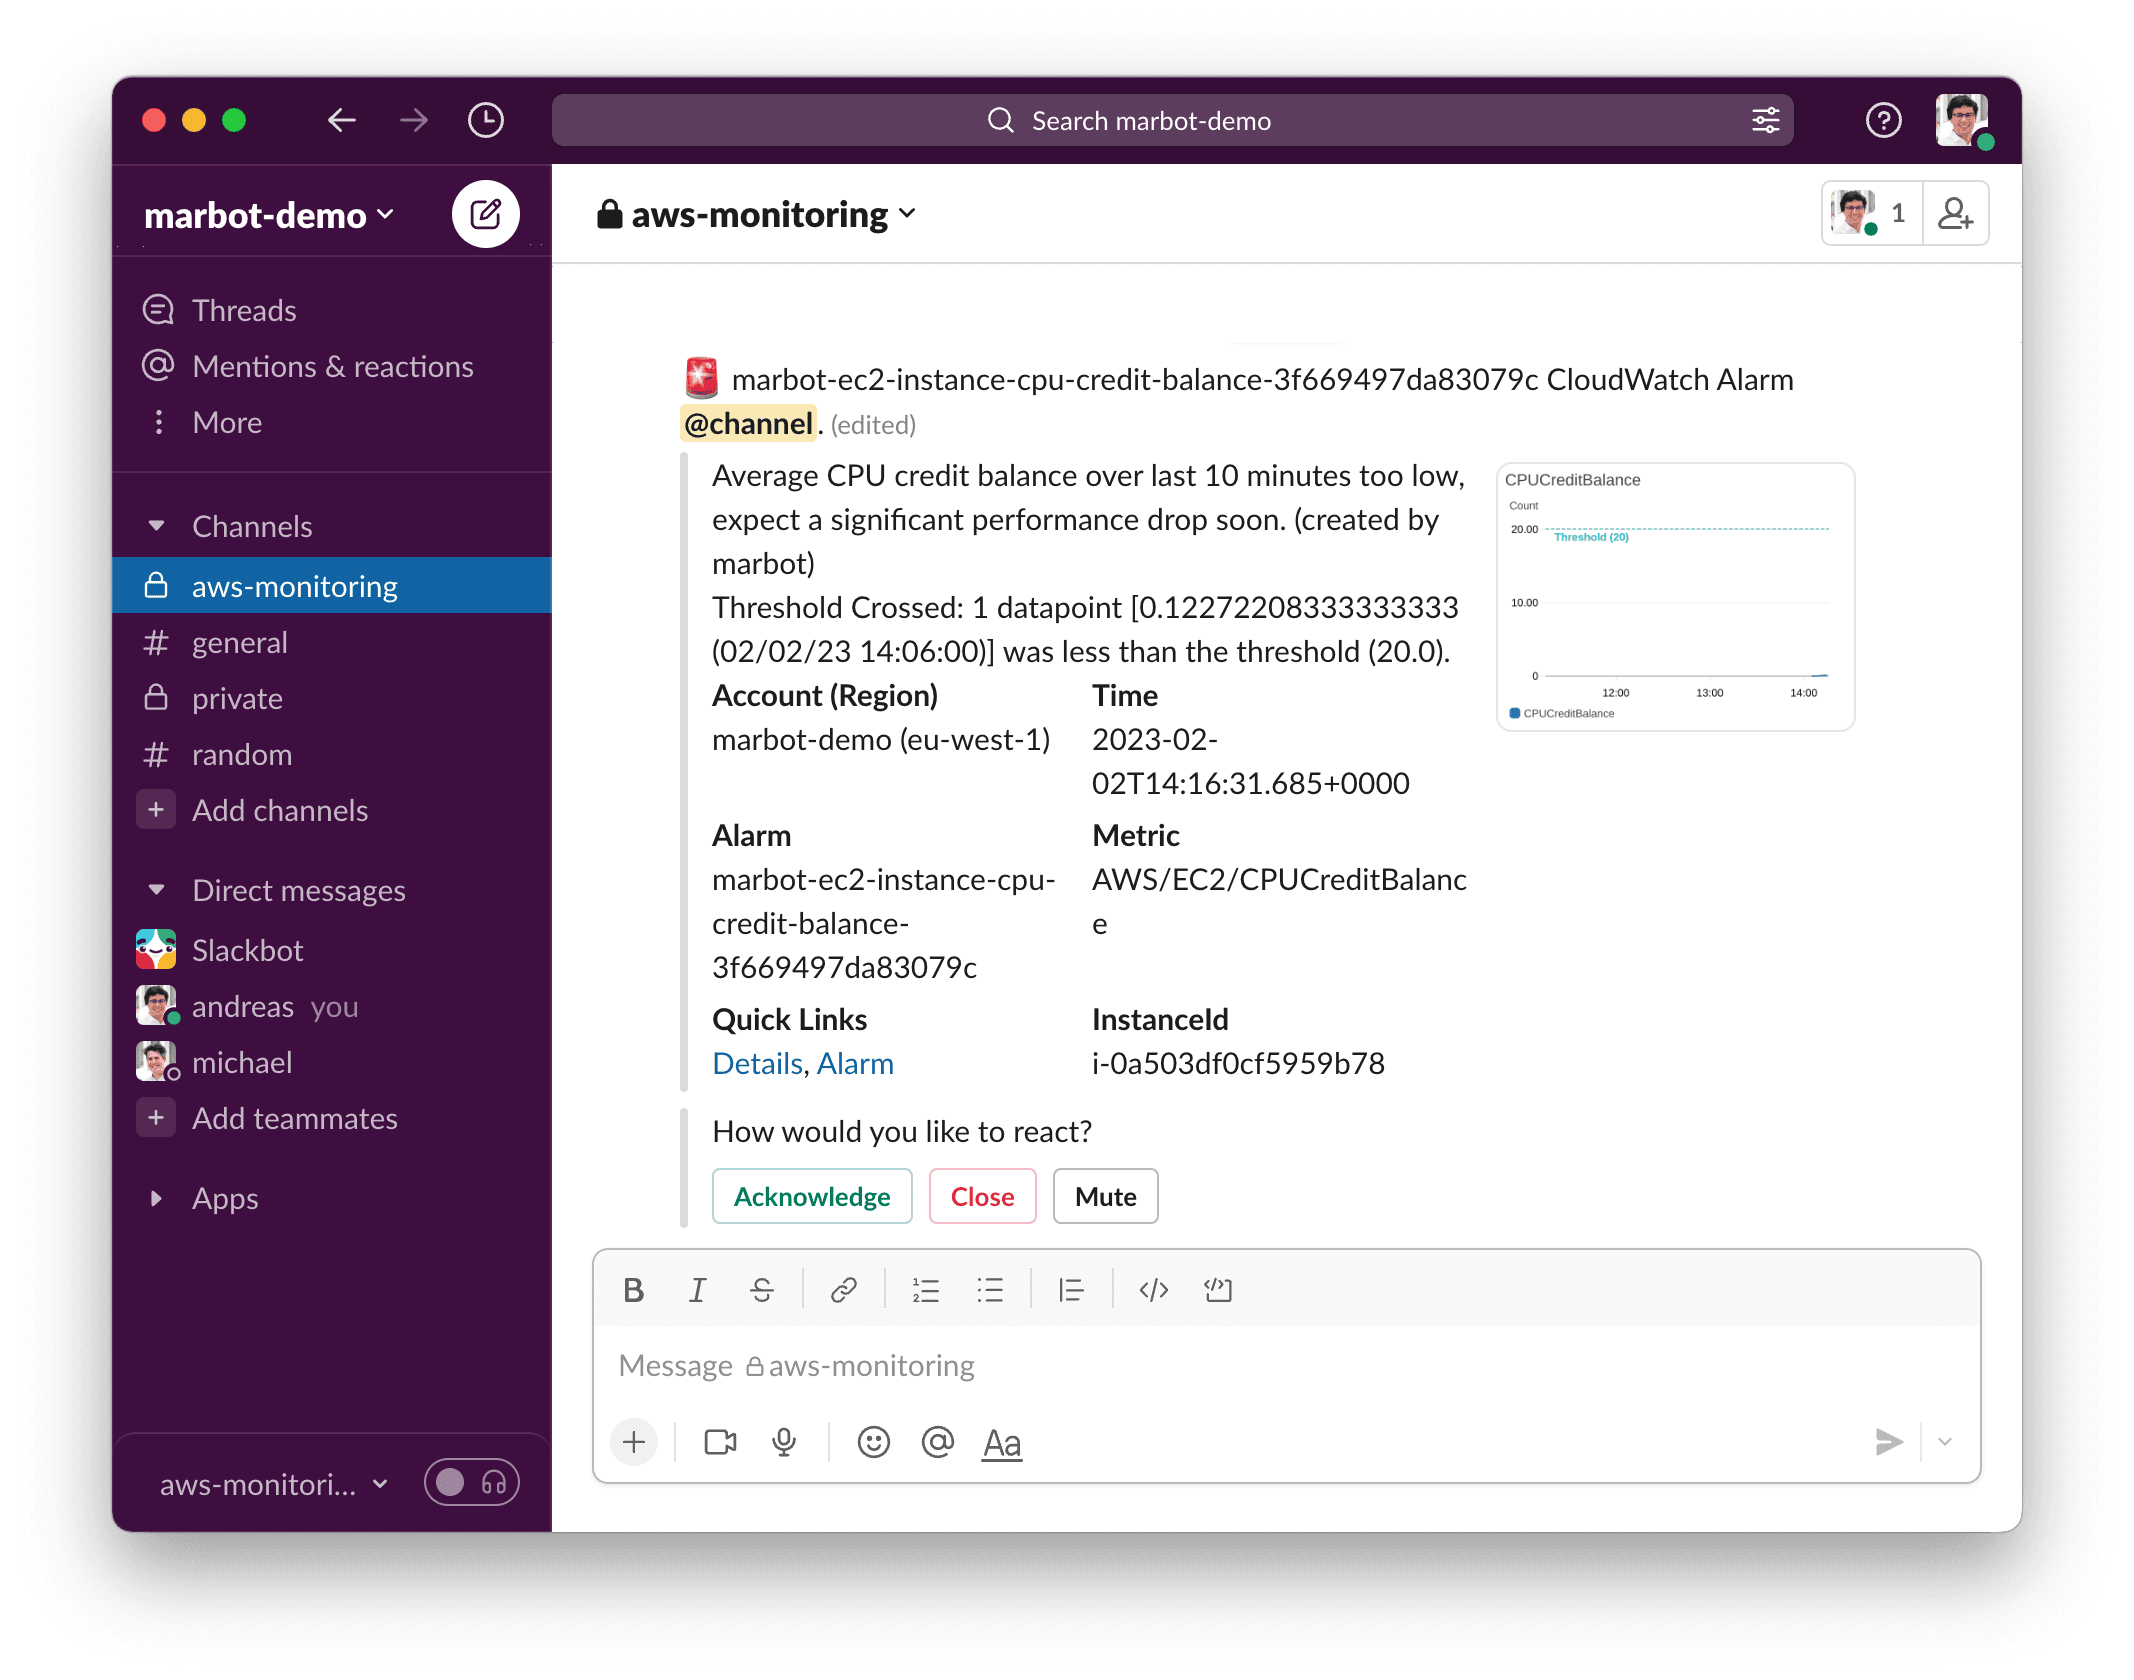Compose a new message with the pencil icon
This screenshot has width=2134, height=1680.
(486, 214)
